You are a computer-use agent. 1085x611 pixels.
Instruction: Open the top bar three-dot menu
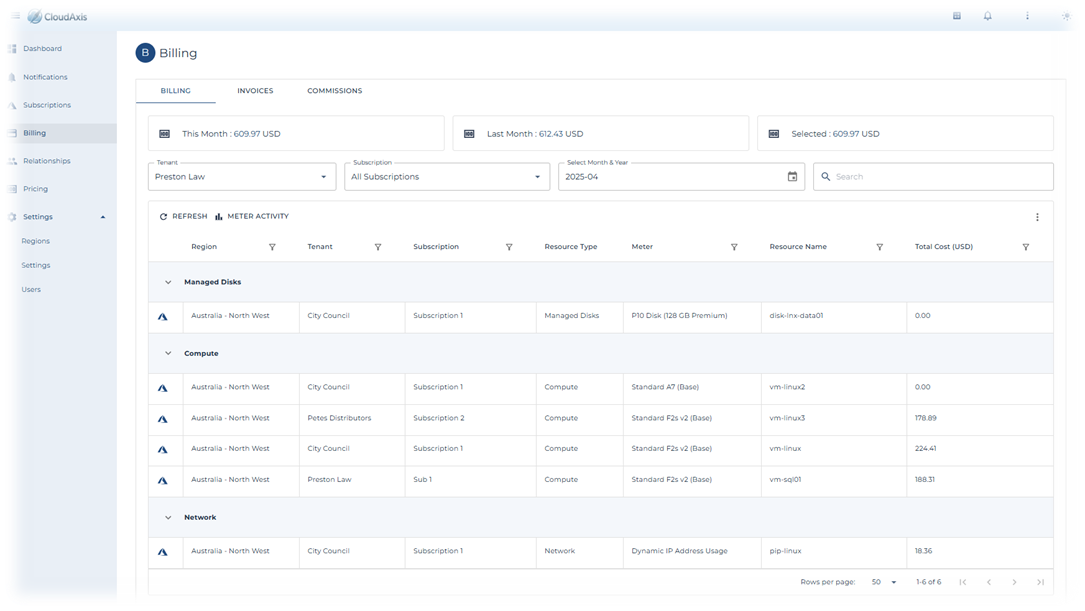click(x=1028, y=16)
